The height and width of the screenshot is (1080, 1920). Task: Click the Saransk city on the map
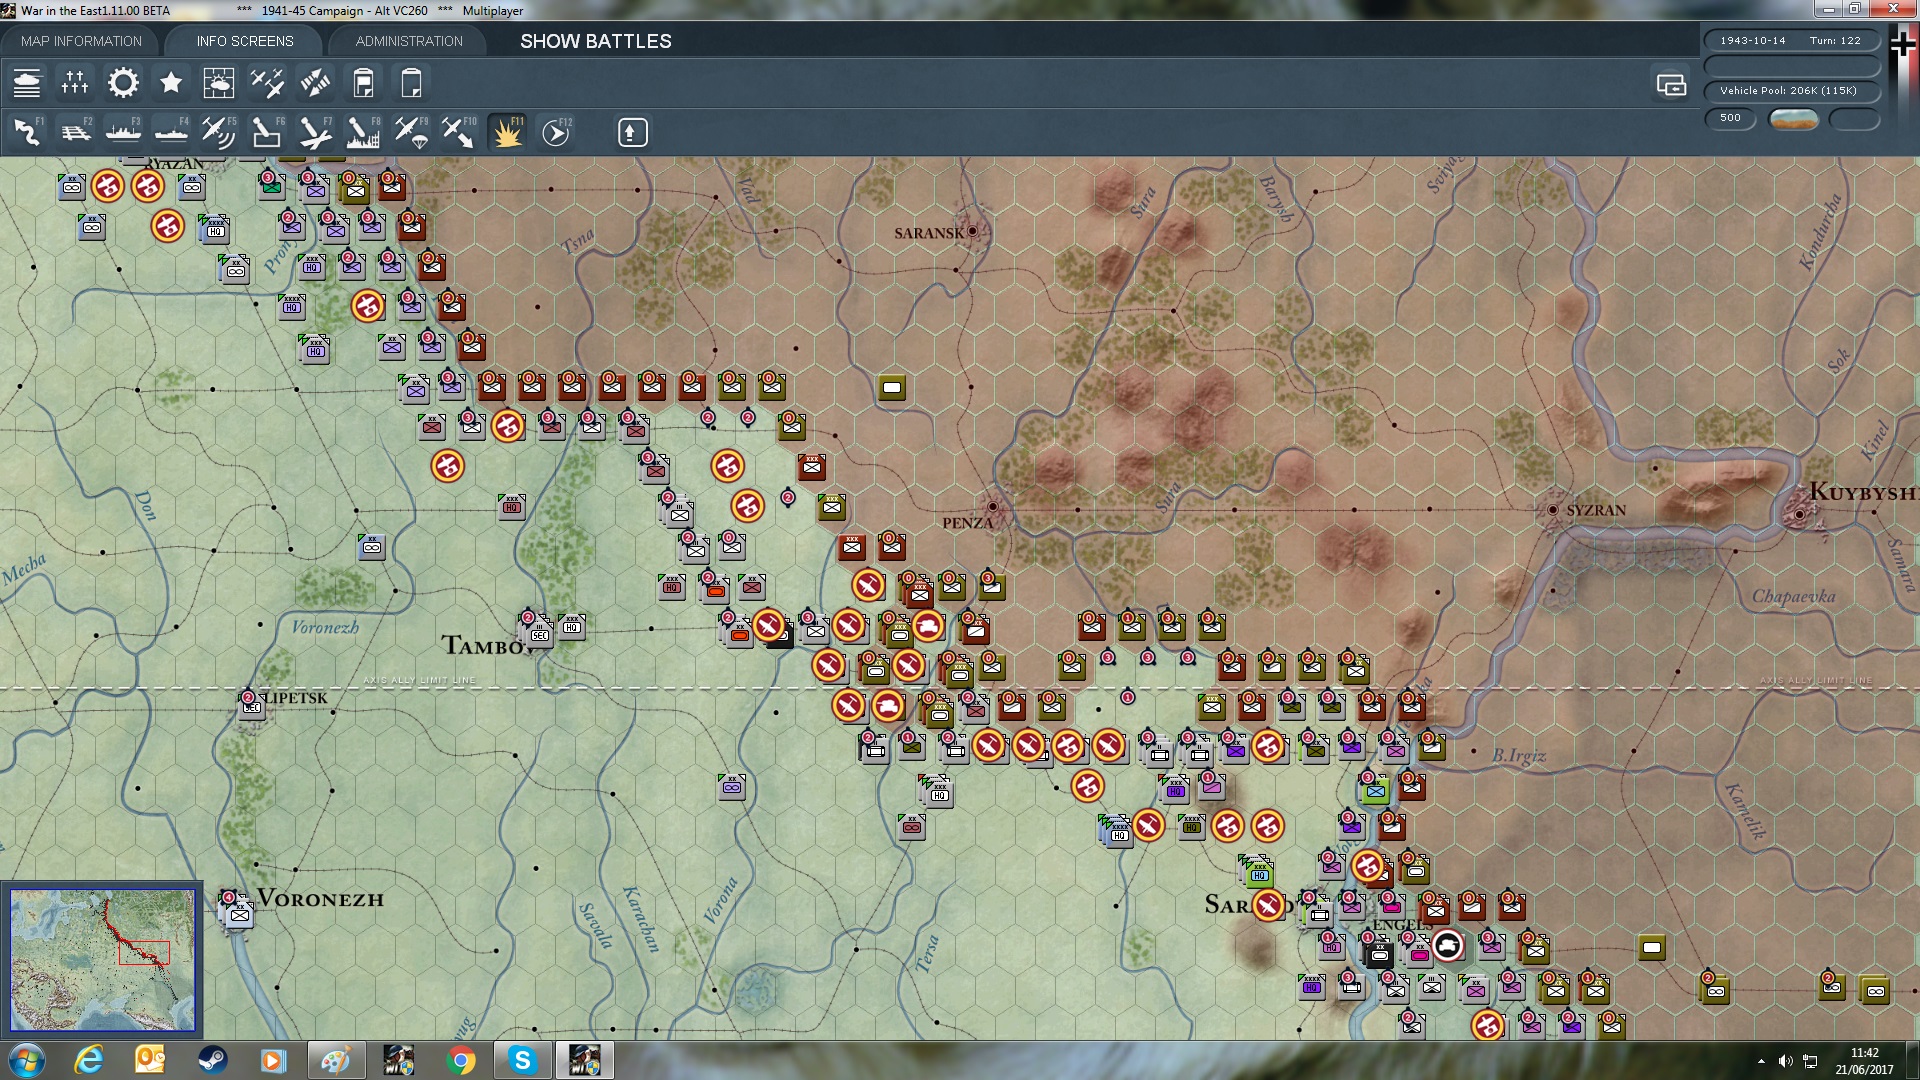[x=972, y=232]
